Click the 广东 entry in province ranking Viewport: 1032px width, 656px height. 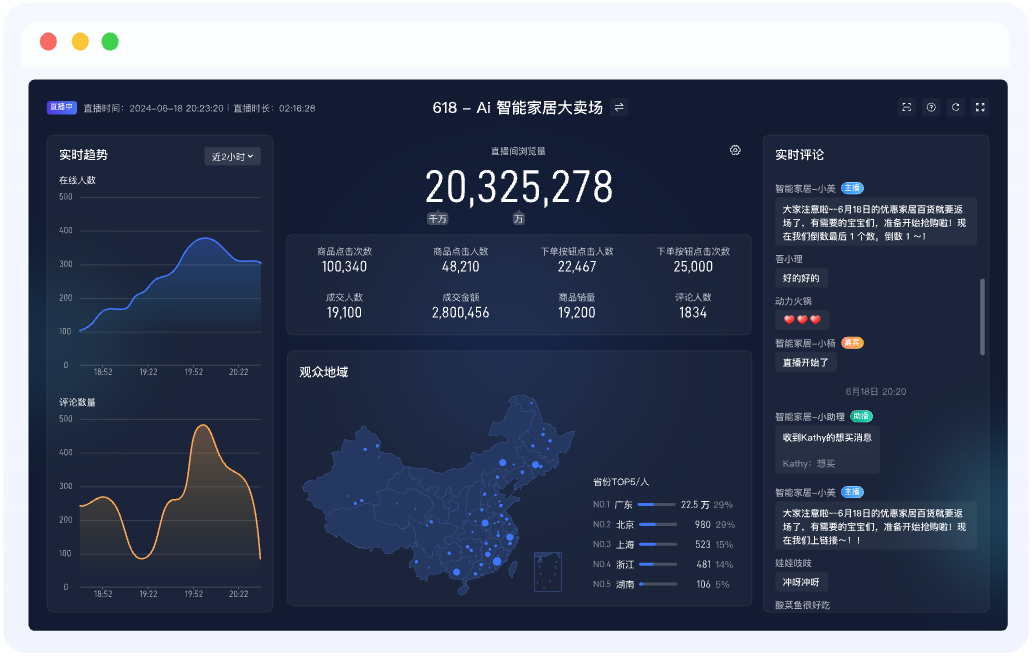click(x=623, y=505)
